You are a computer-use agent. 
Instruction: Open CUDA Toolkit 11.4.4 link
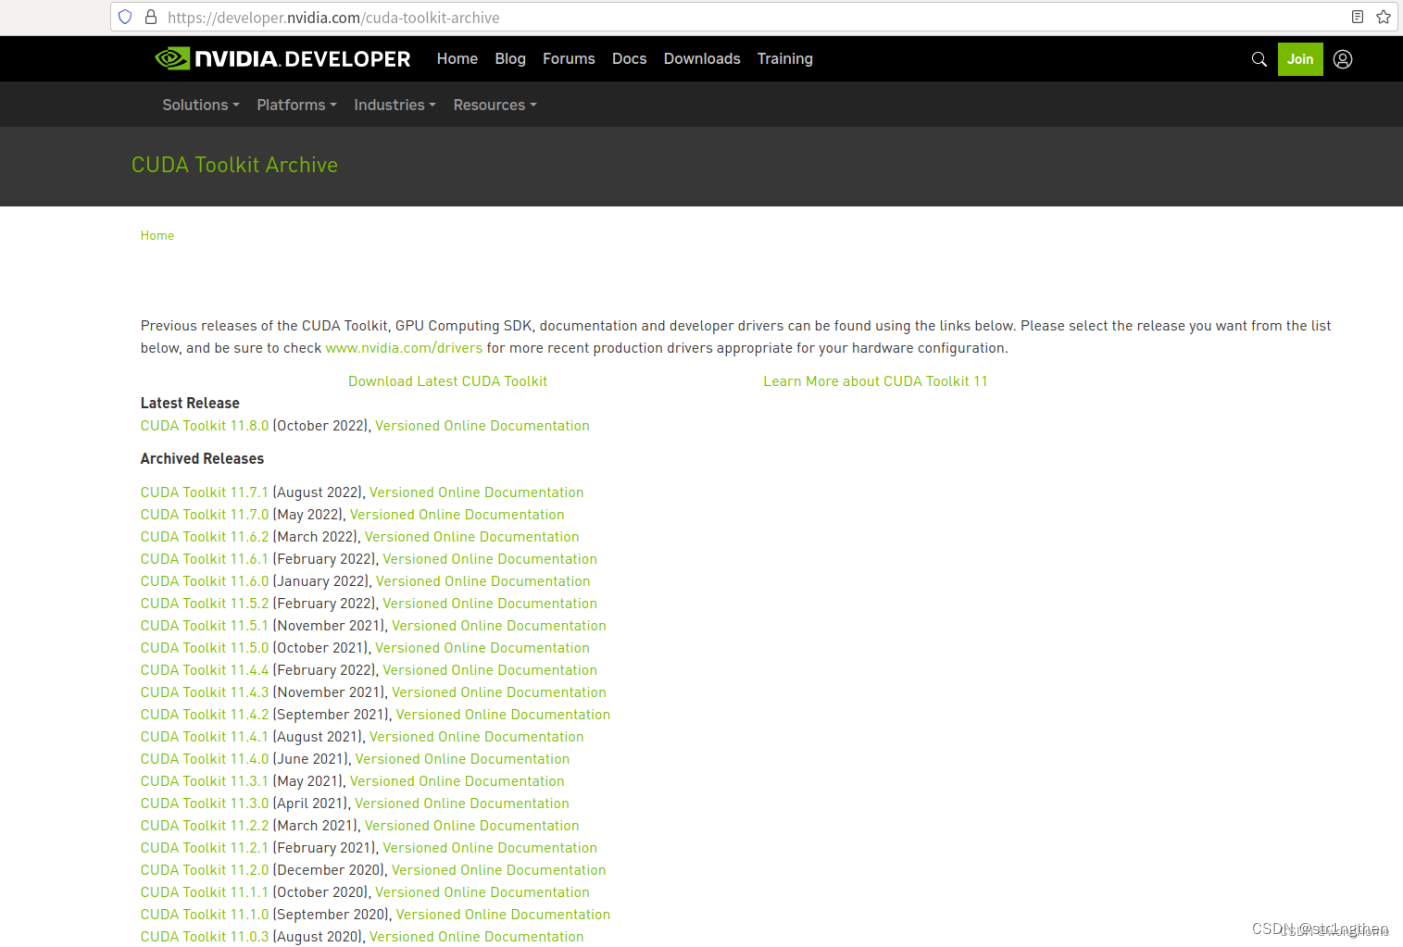205,670
